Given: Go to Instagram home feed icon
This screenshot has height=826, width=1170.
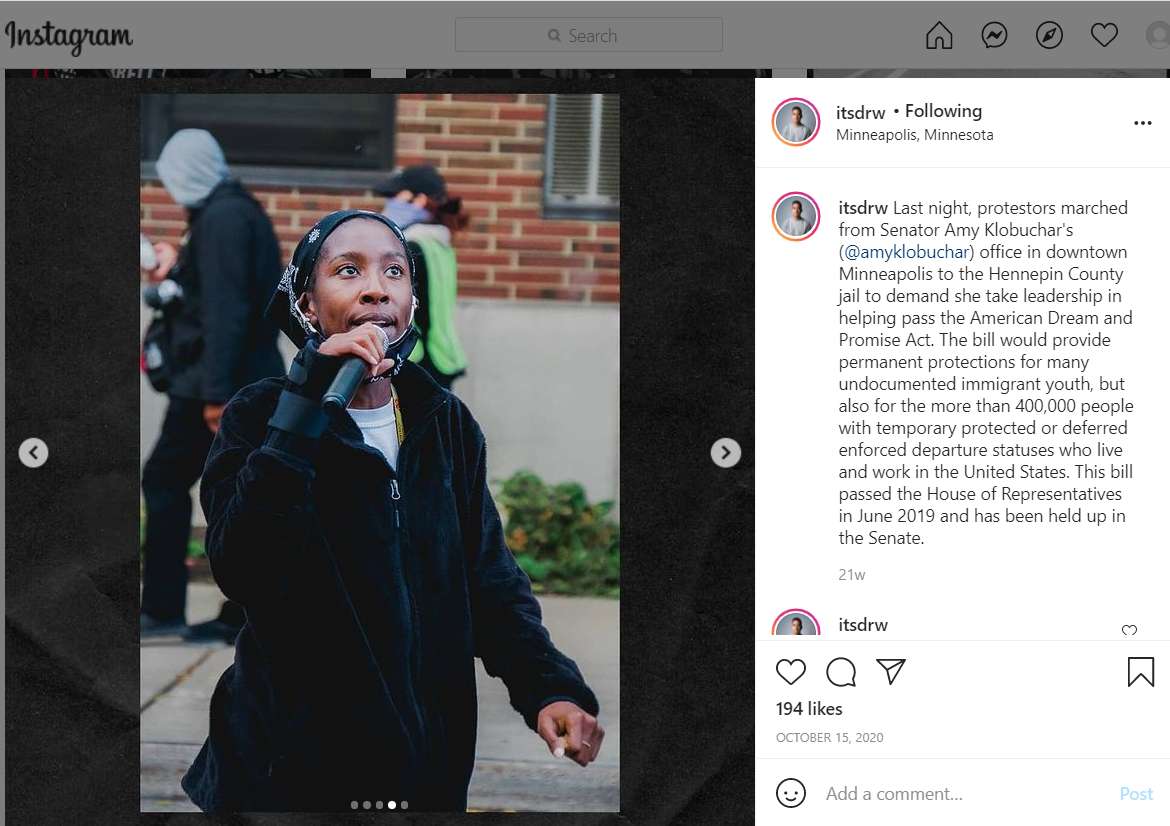Looking at the screenshot, I should coord(939,35).
